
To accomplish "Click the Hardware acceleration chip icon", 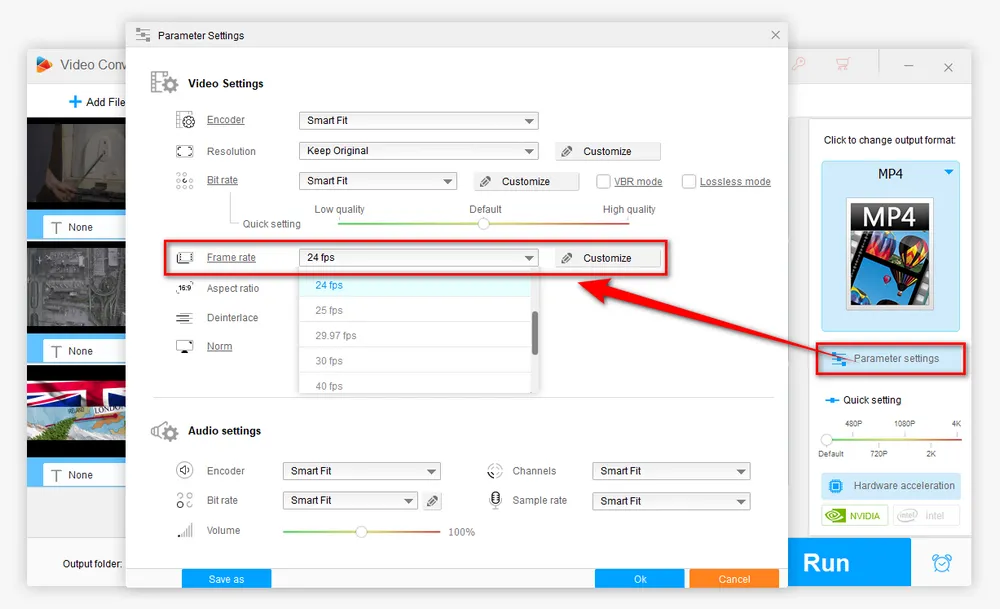I will click(x=836, y=486).
